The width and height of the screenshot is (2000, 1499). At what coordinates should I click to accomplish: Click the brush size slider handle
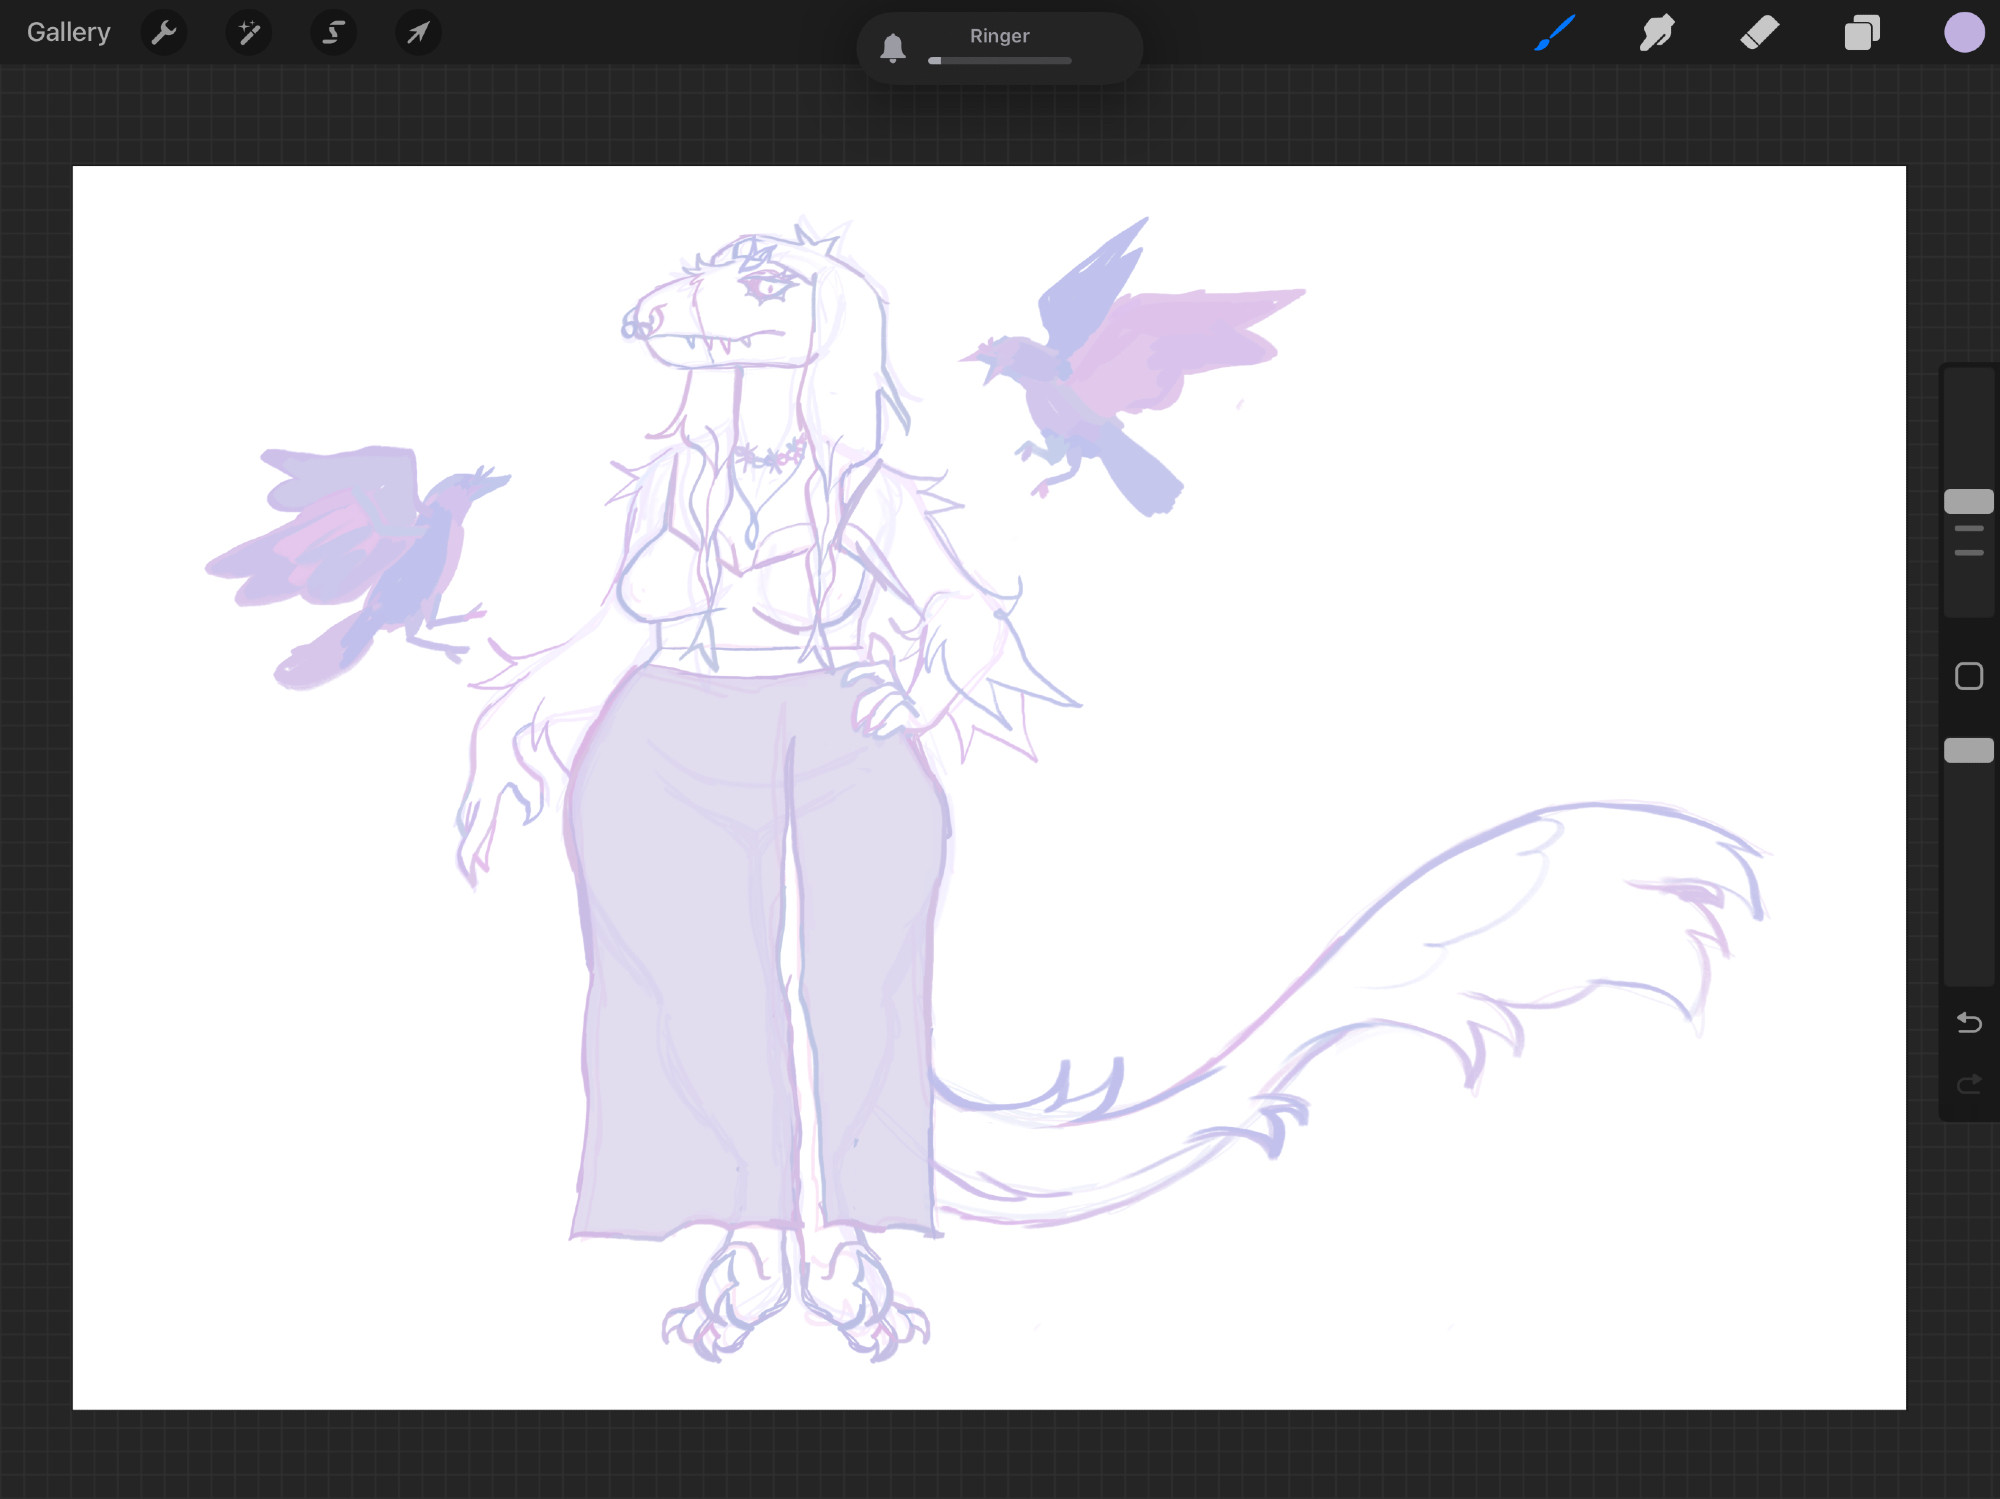[x=1968, y=501]
